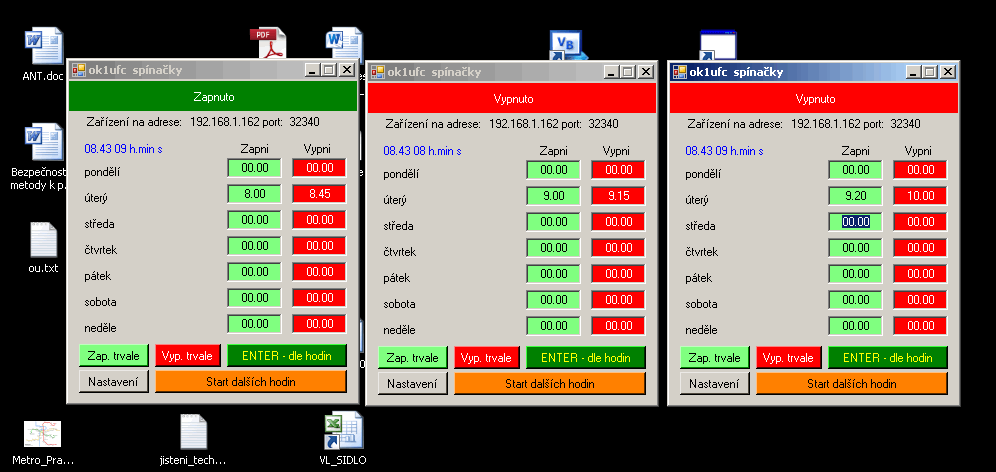The width and height of the screenshot is (996, 472).
Task: Click the úterý Vypni field showing 9.15
Action: (x=618, y=196)
